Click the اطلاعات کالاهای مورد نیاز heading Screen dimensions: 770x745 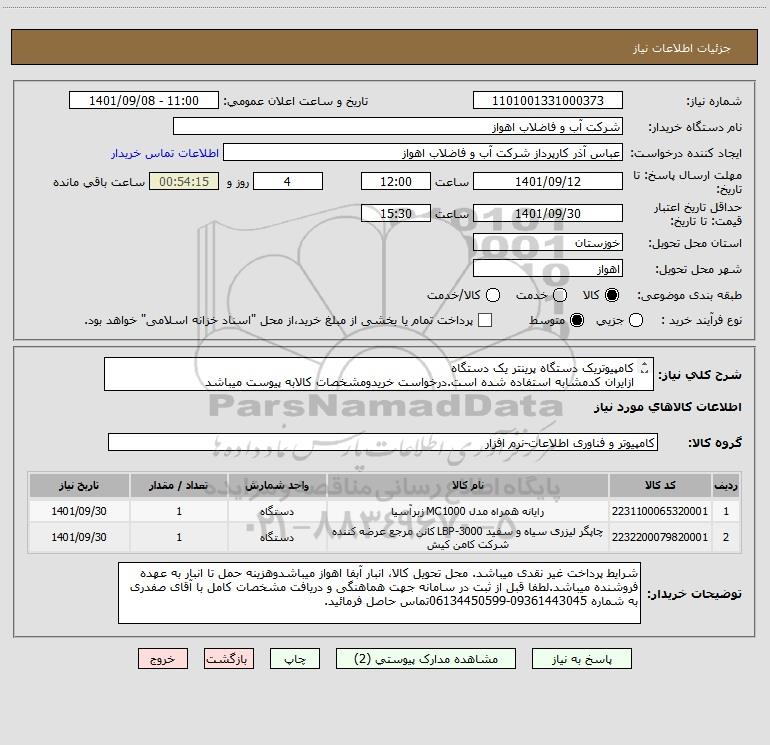668,407
